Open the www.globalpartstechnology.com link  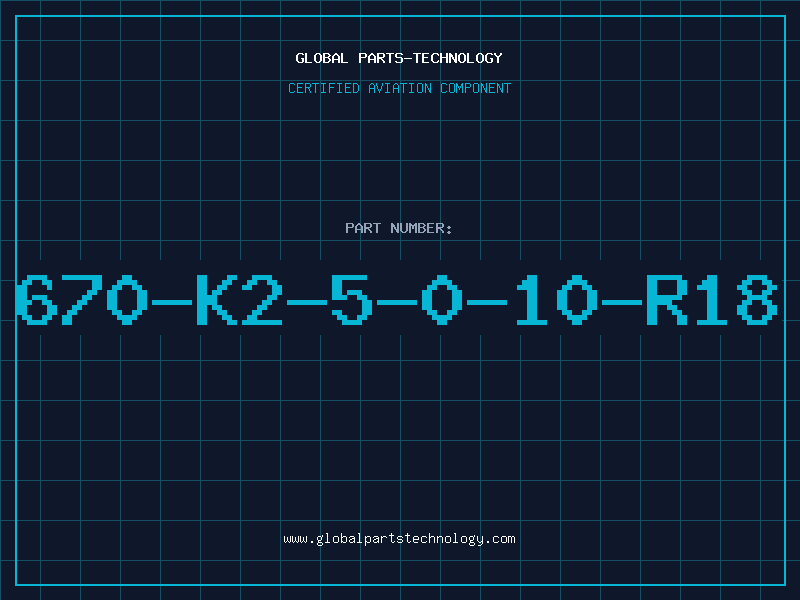pyautogui.click(x=399, y=539)
